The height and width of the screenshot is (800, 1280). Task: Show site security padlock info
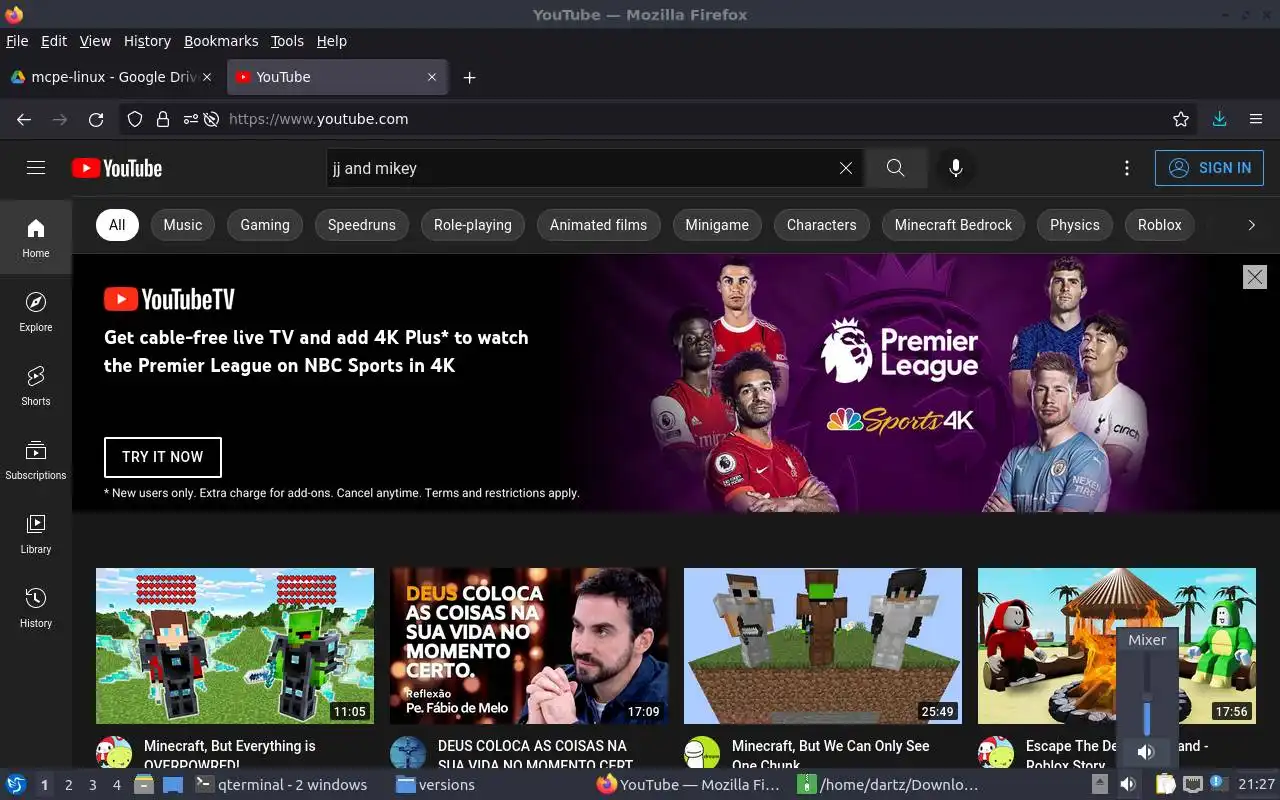click(163, 119)
